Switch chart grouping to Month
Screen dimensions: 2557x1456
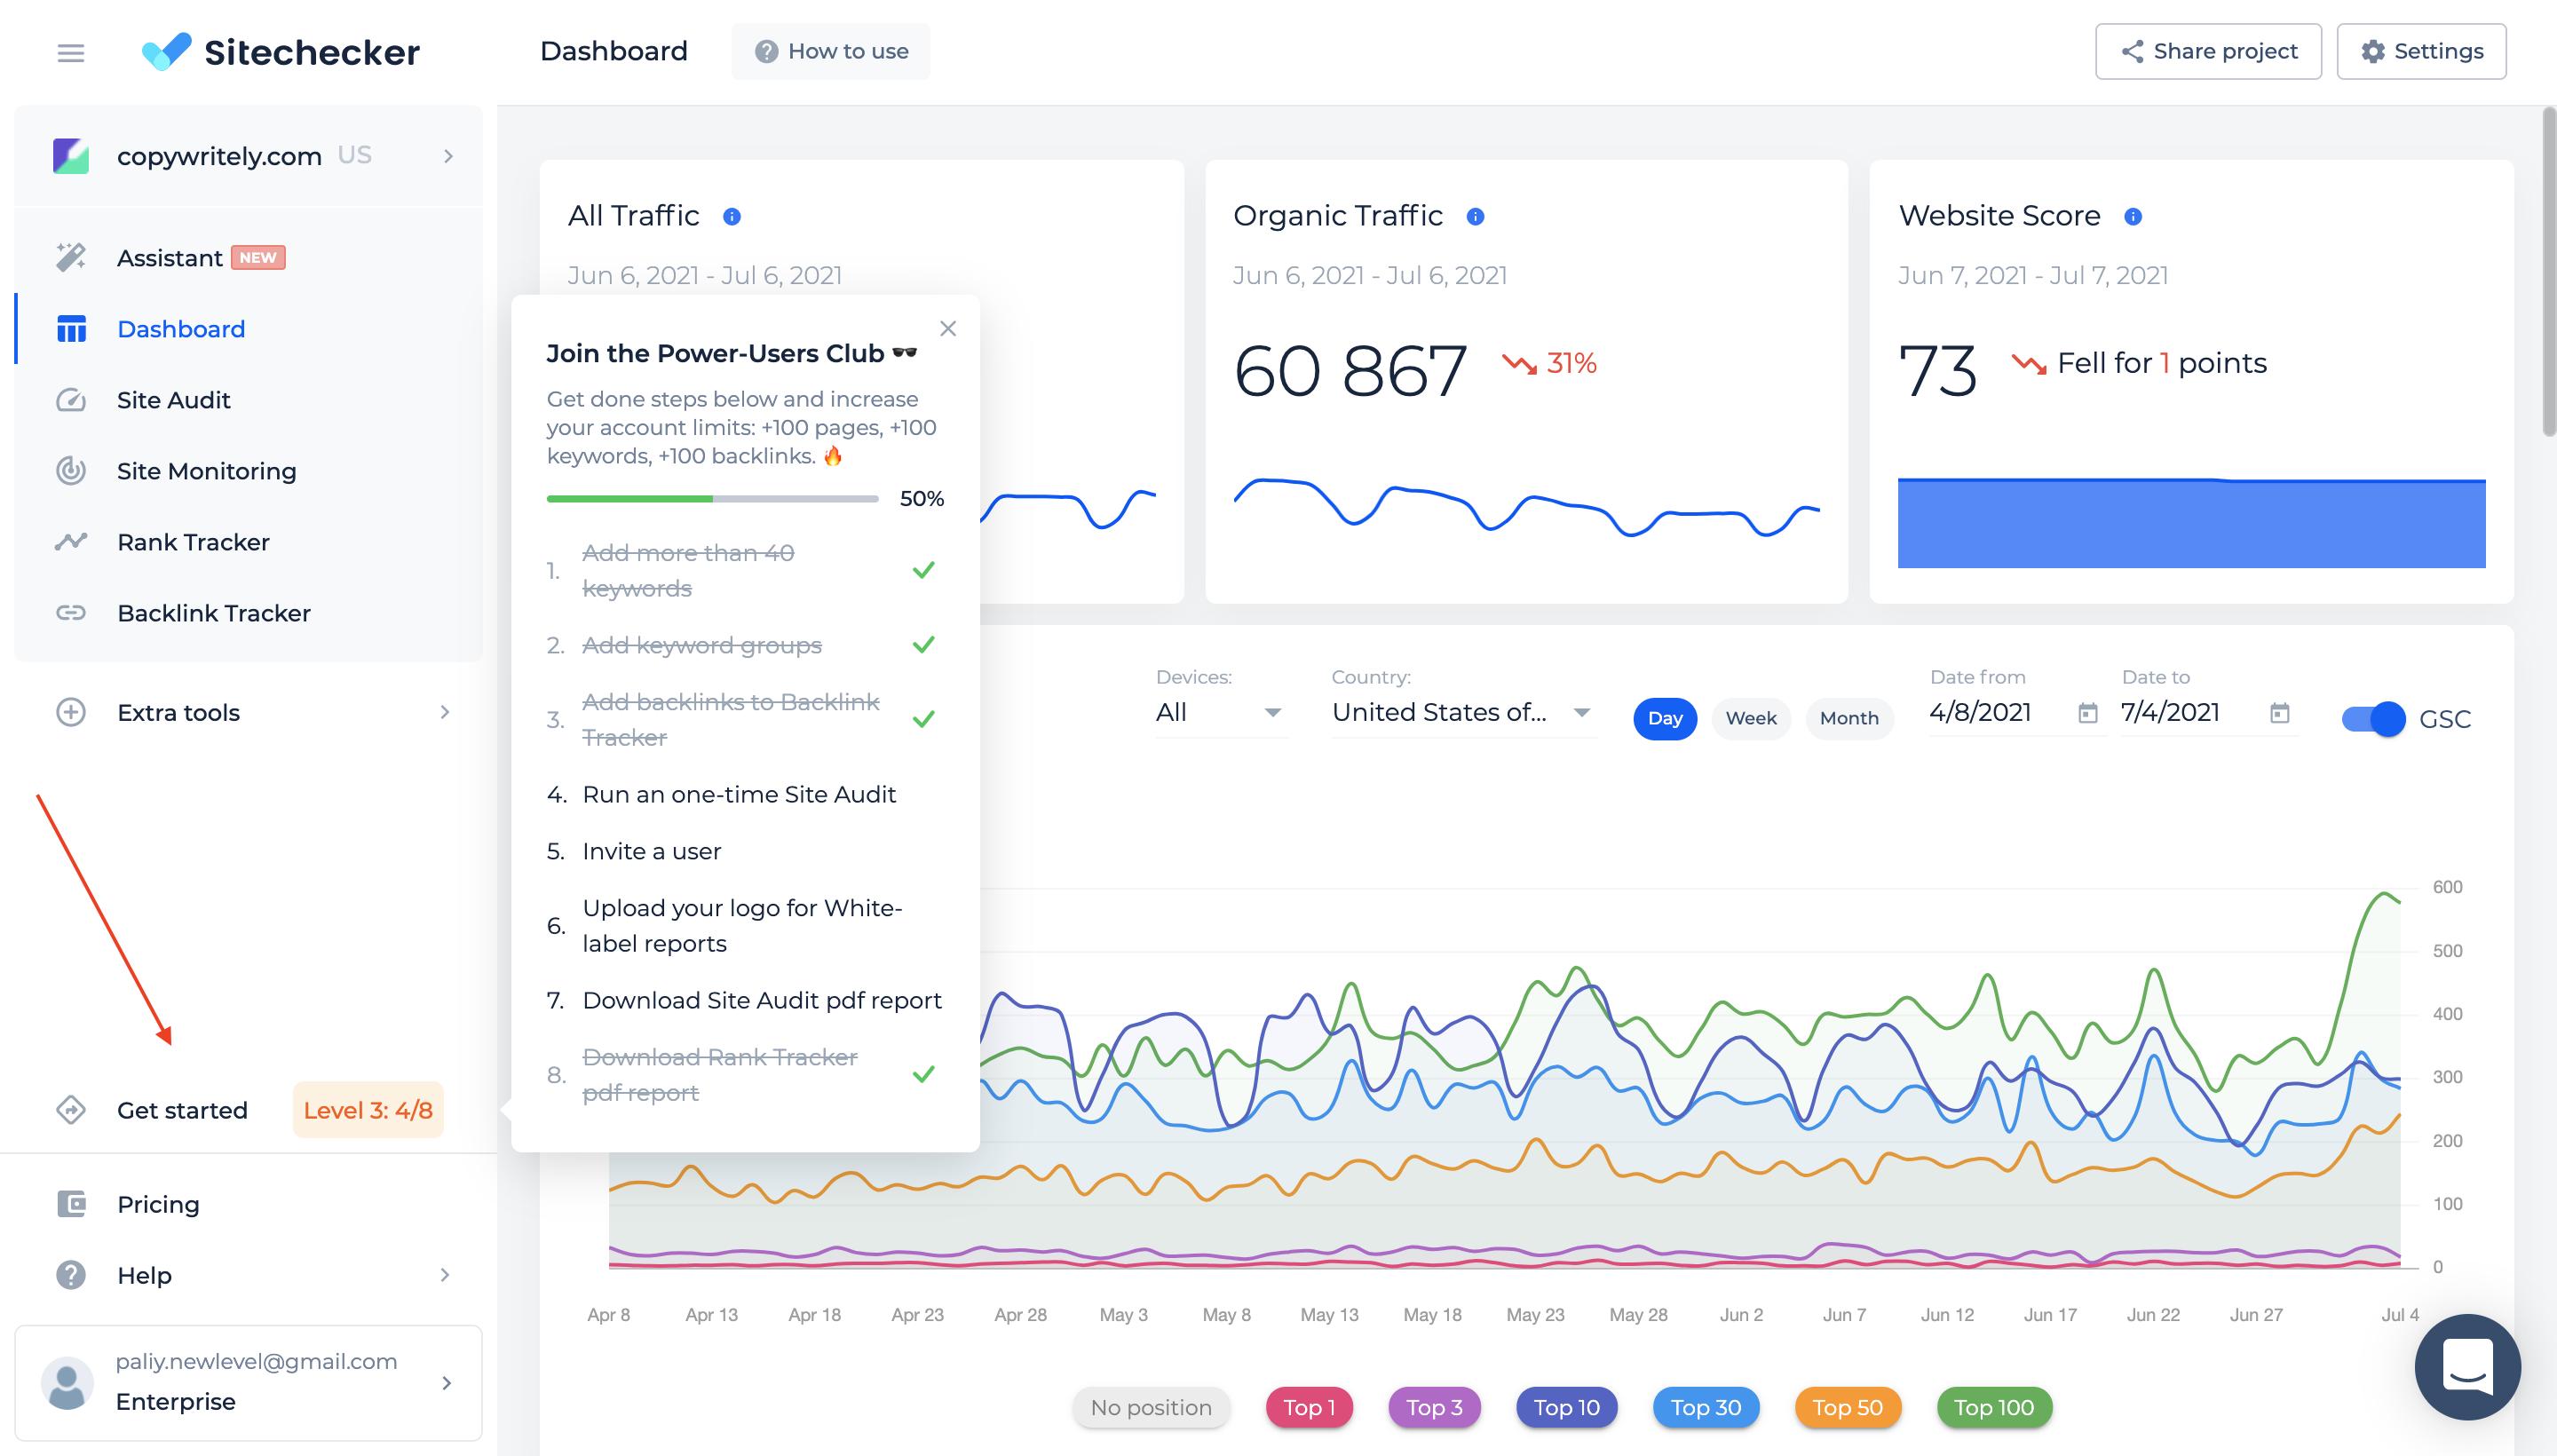(1849, 718)
